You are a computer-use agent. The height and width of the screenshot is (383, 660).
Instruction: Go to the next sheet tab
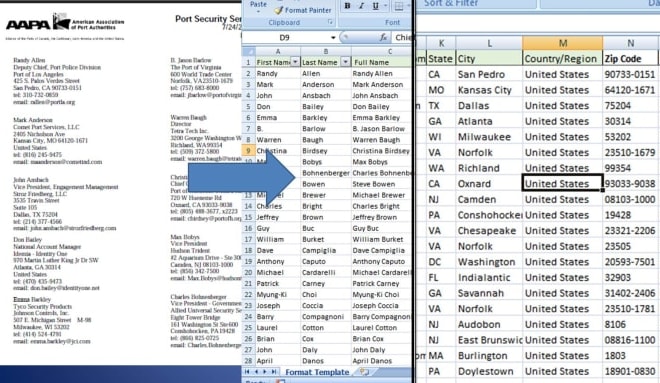pyautogui.click(x=265, y=372)
